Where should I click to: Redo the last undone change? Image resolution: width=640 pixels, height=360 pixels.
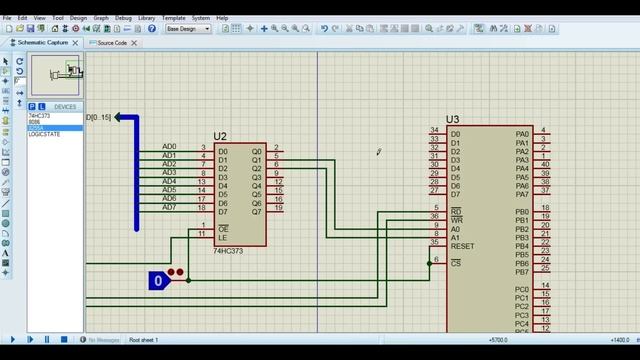click(335, 29)
